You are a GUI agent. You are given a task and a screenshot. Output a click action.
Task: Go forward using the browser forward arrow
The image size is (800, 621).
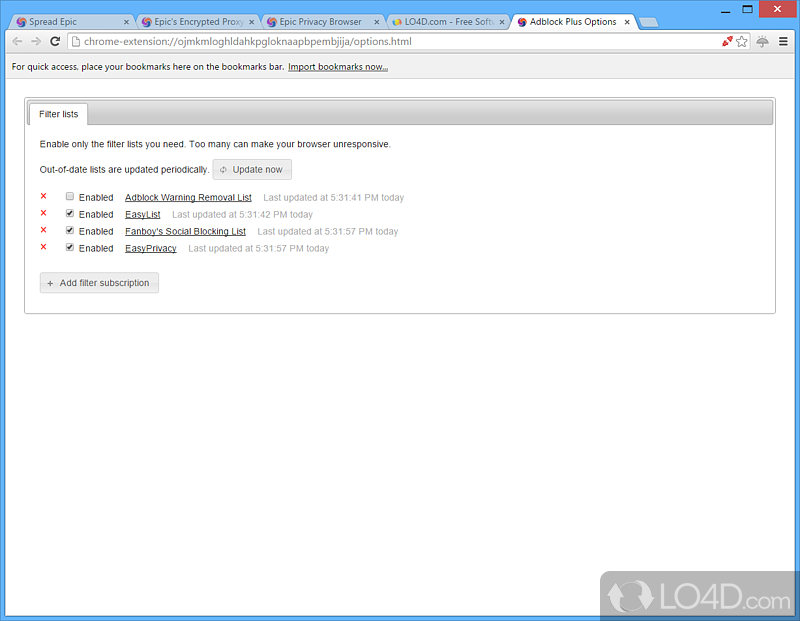(36, 42)
